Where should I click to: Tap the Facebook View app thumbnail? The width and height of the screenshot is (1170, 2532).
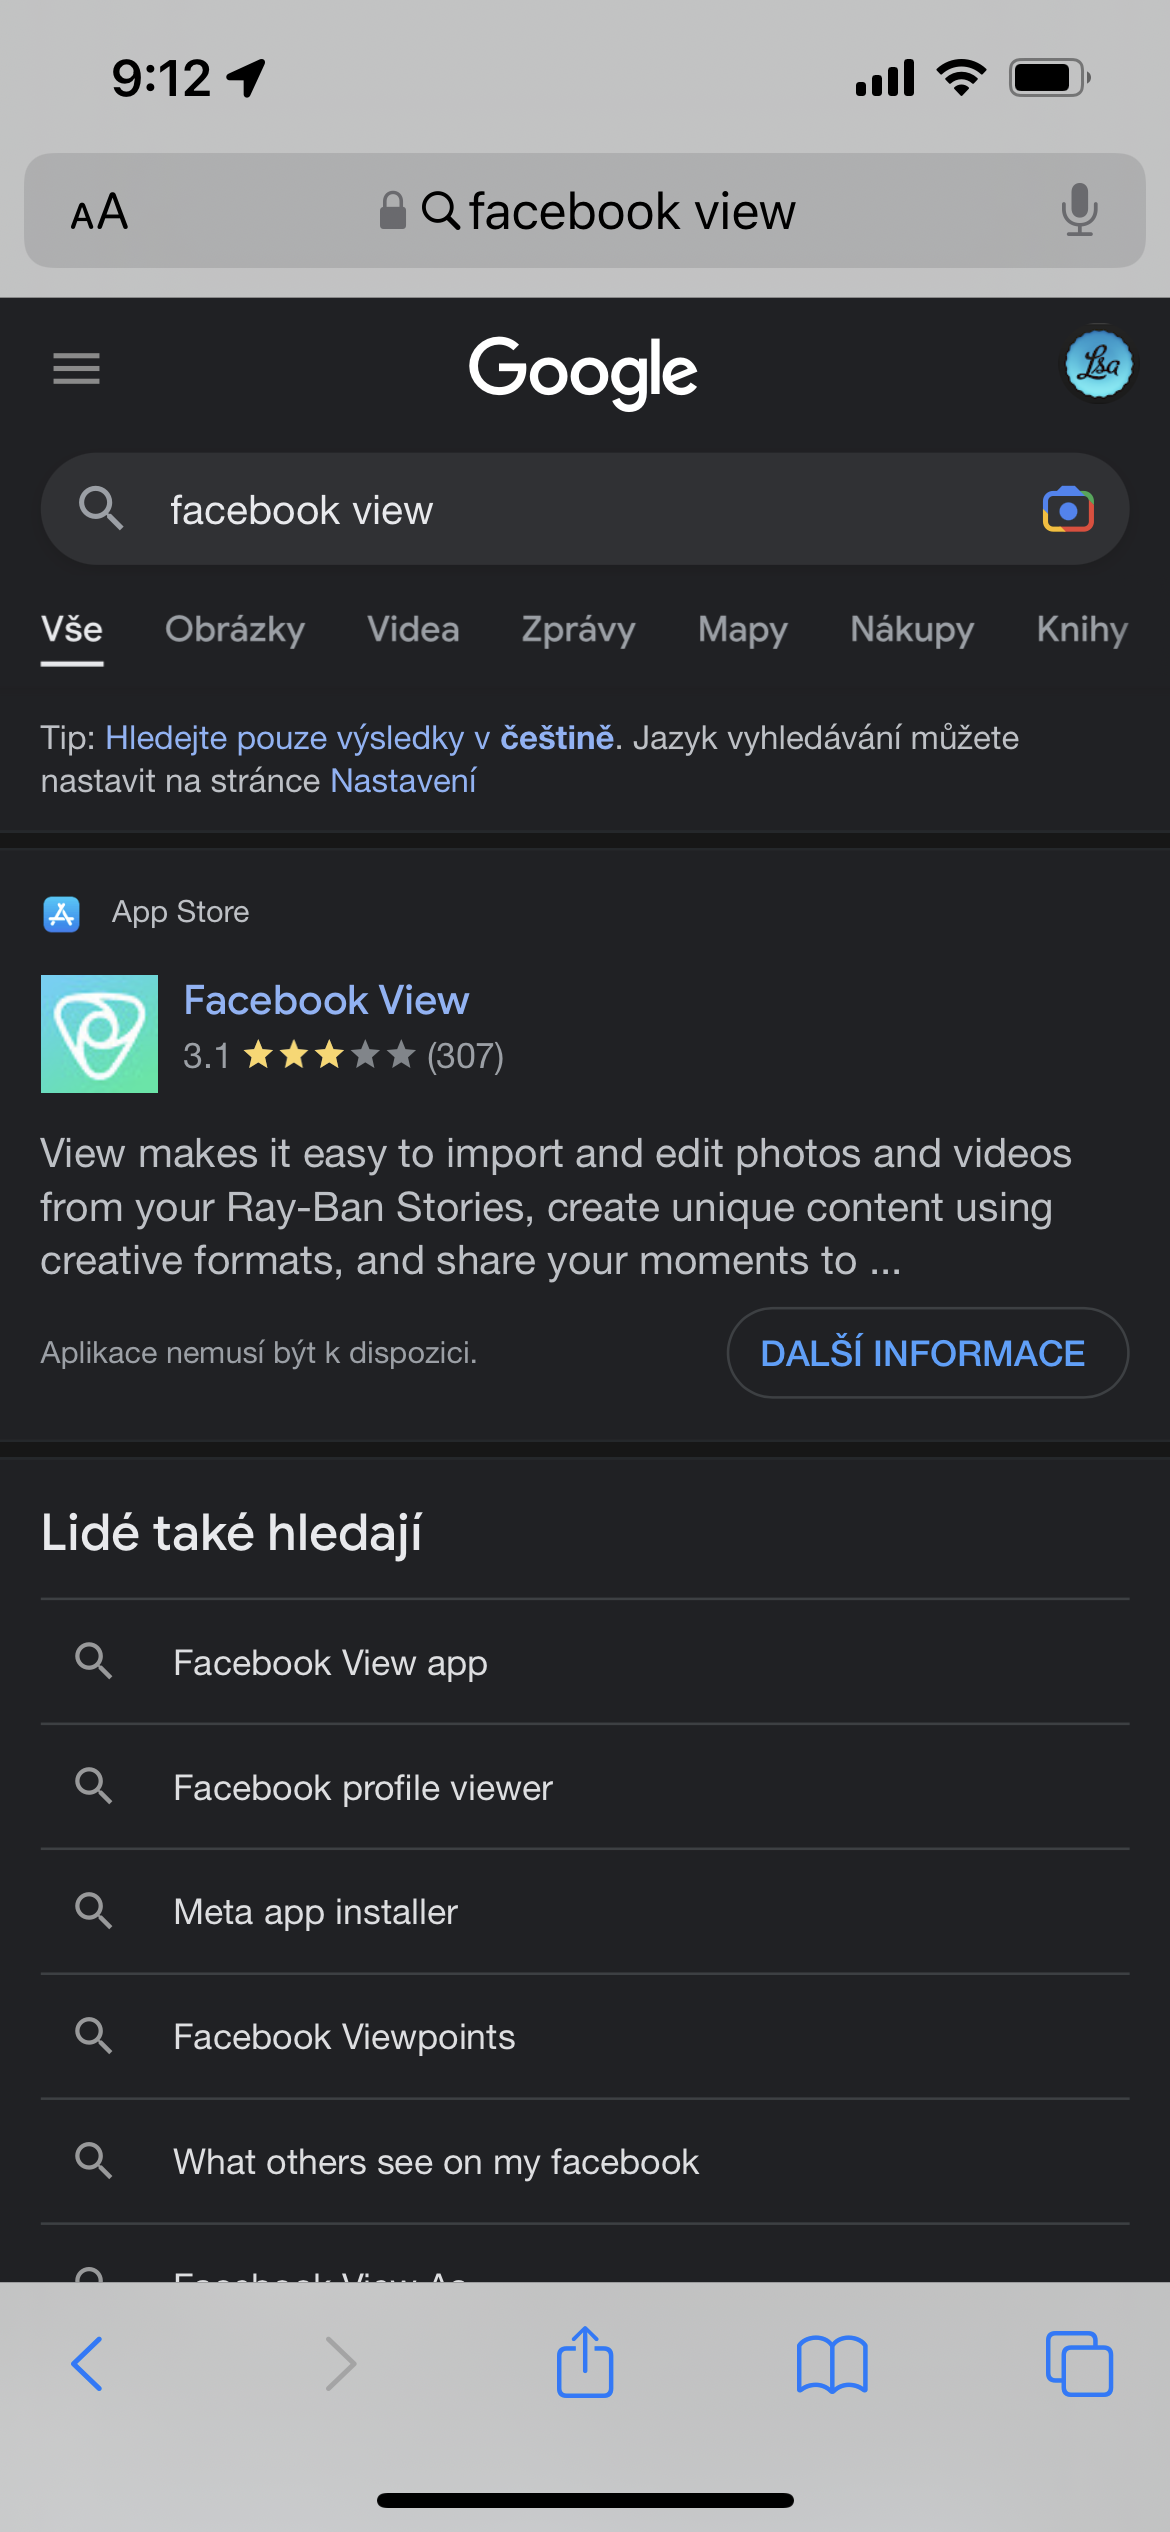point(99,1034)
